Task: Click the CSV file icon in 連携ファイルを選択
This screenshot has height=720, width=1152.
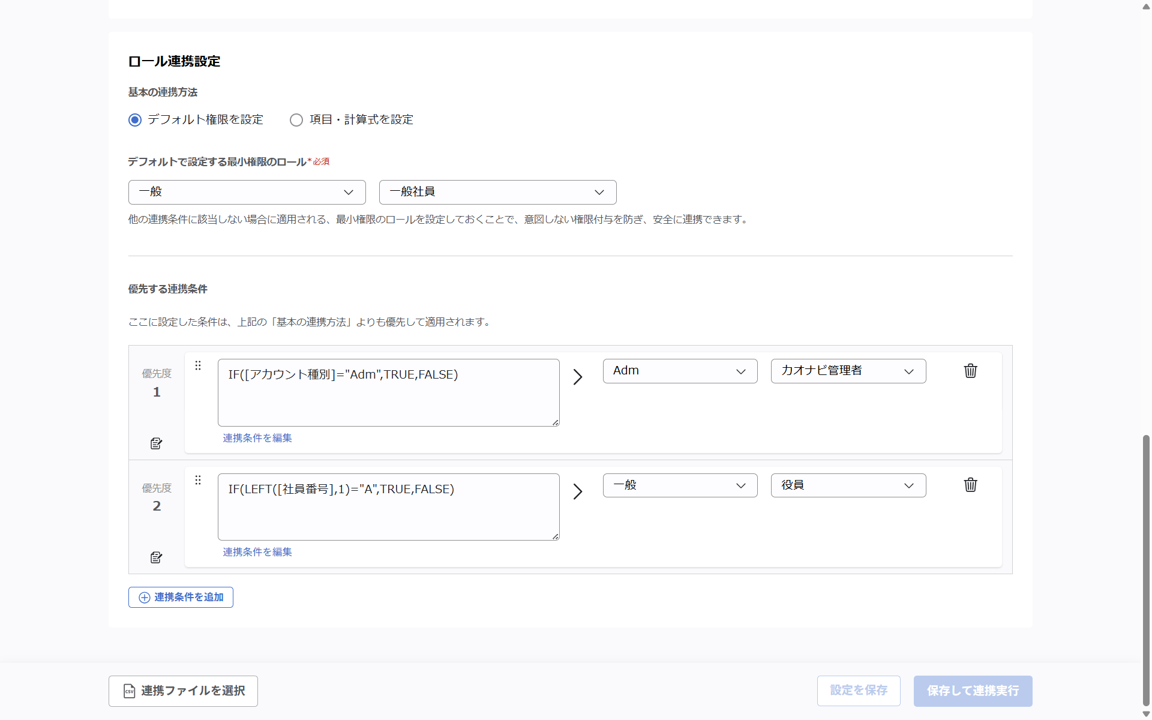Action: pos(129,691)
